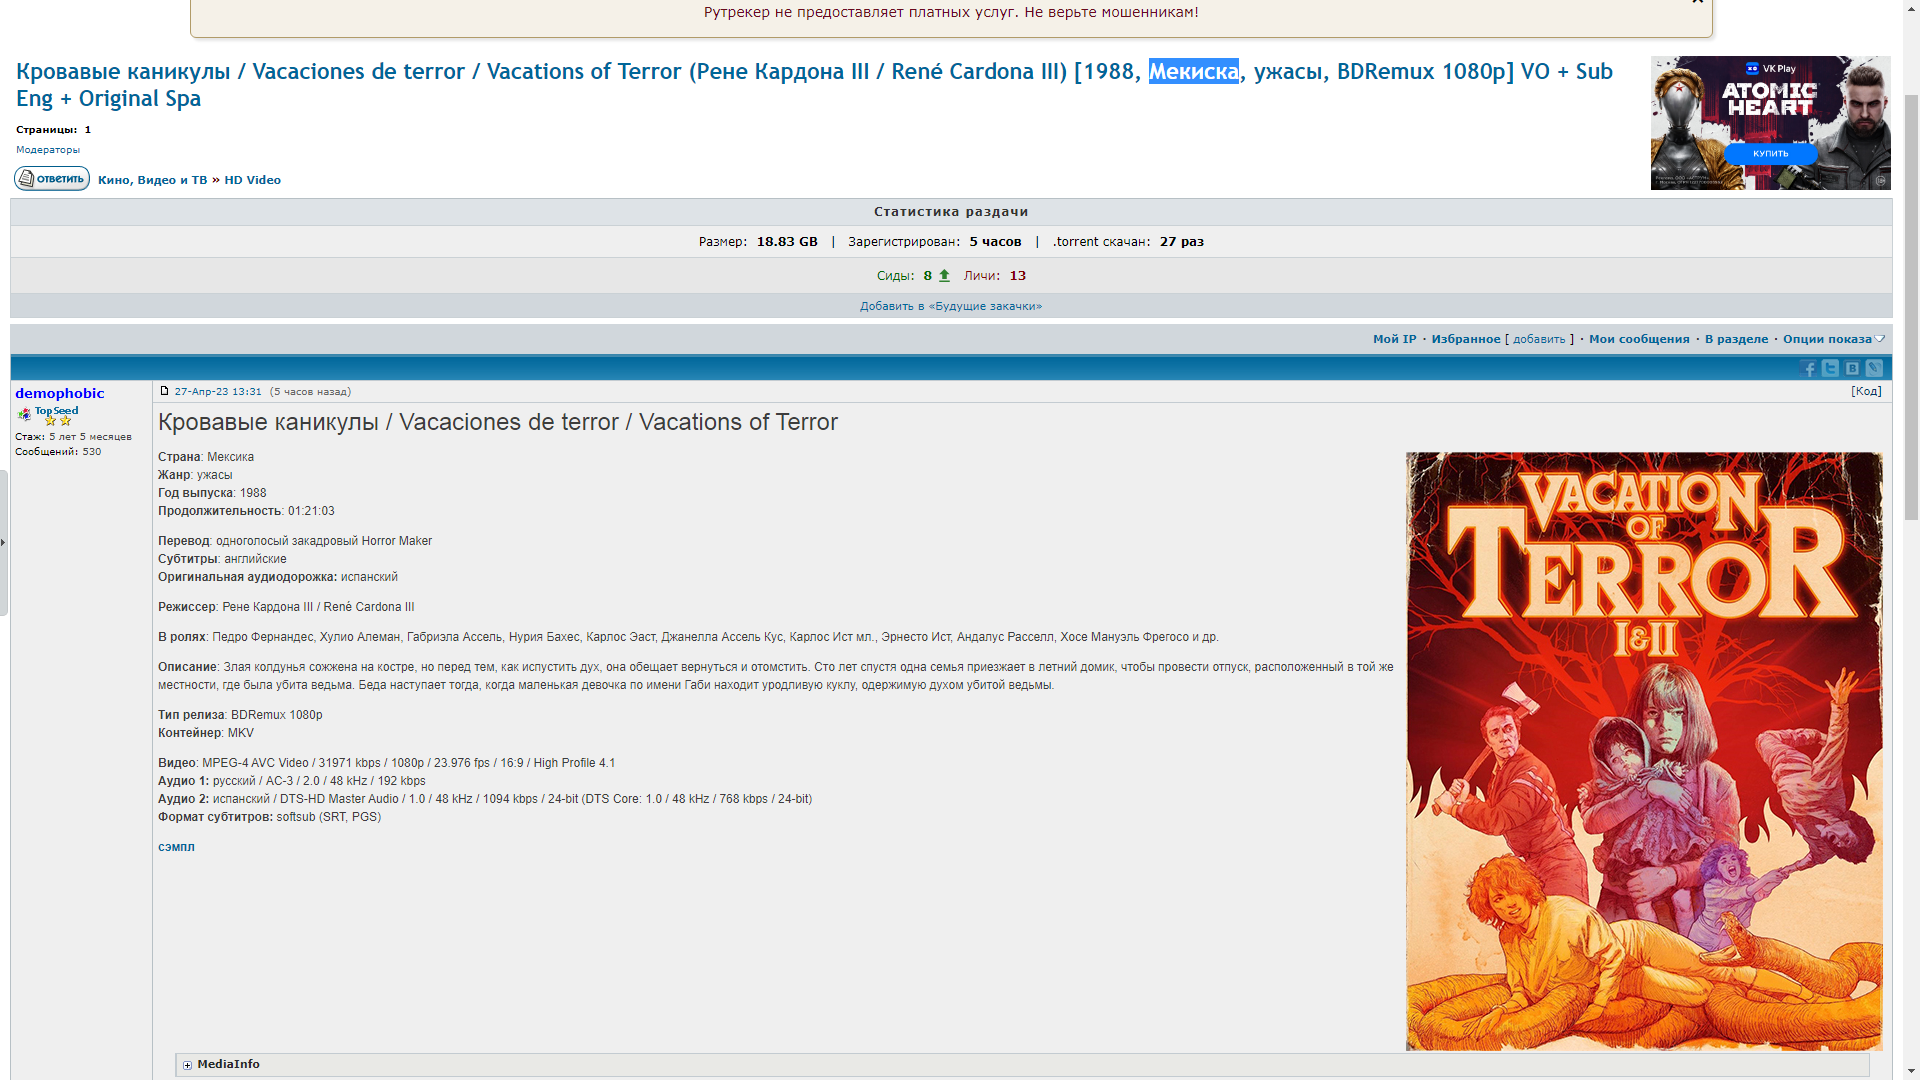Click the green seeders arrow icon
1920x1080 pixels.
tap(944, 275)
